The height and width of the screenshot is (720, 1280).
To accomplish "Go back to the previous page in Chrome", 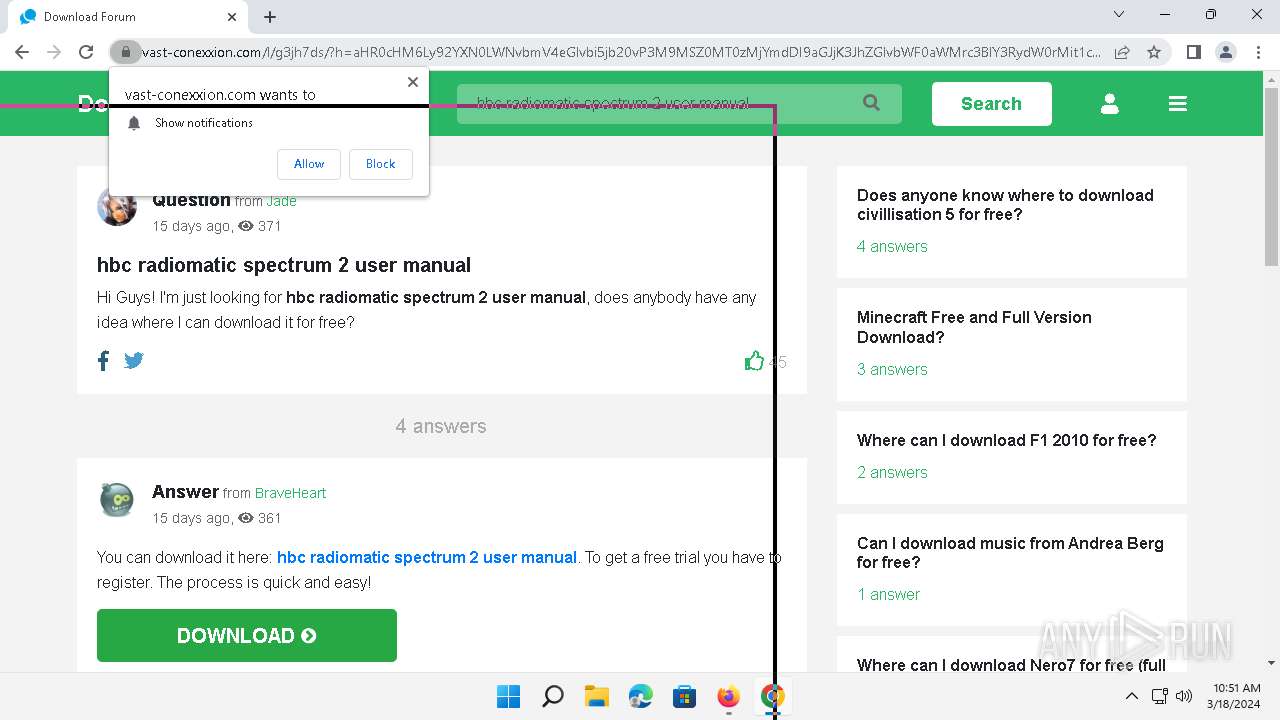I will (x=22, y=52).
